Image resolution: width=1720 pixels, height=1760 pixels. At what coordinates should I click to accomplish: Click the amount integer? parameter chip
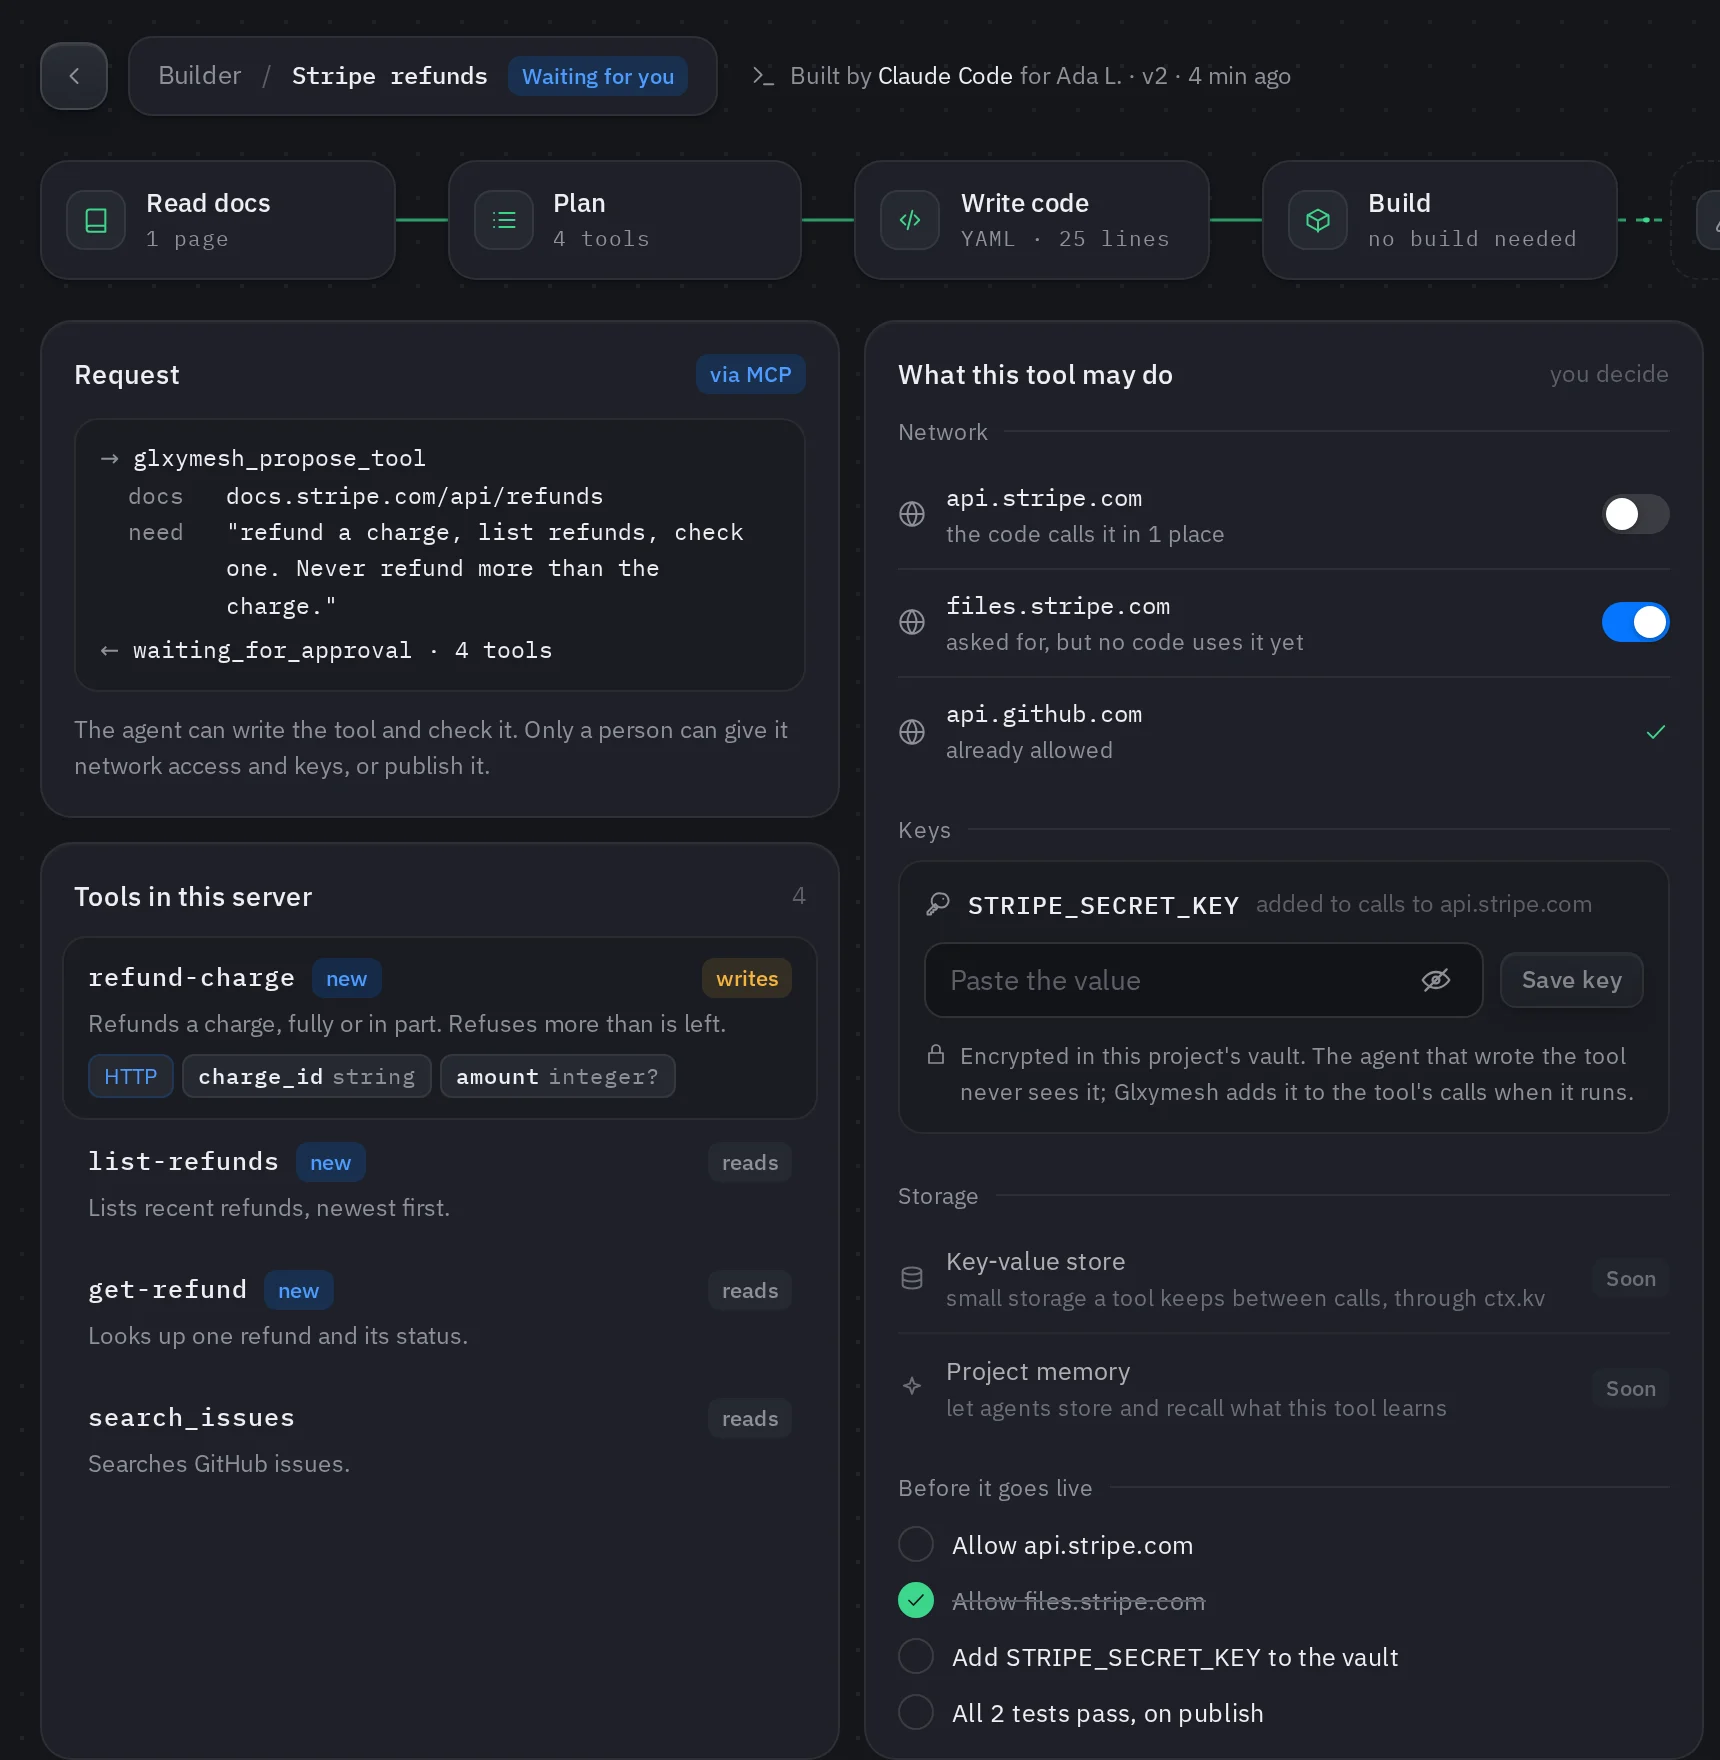click(558, 1076)
